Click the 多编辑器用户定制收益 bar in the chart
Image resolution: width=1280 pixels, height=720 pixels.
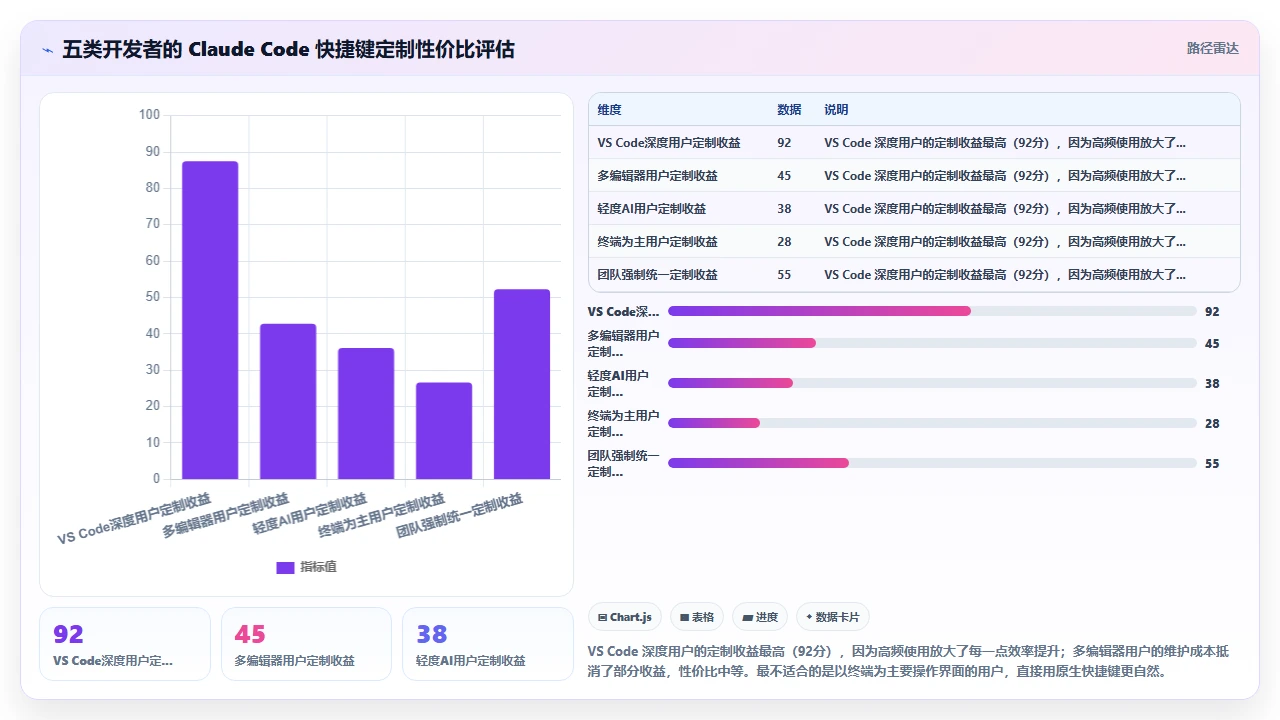(x=288, y=401)
